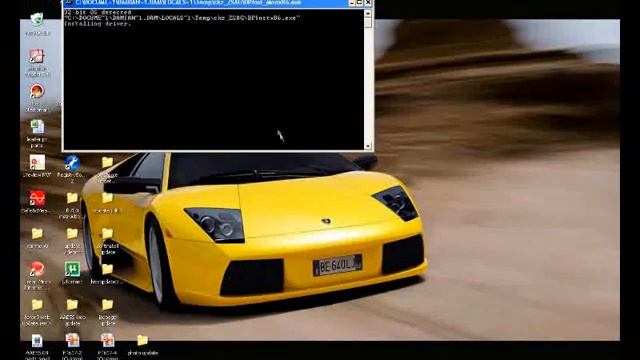The image size is (640, 360).
Task: Open the file directly left of photo update
Action: click(107, 340)
